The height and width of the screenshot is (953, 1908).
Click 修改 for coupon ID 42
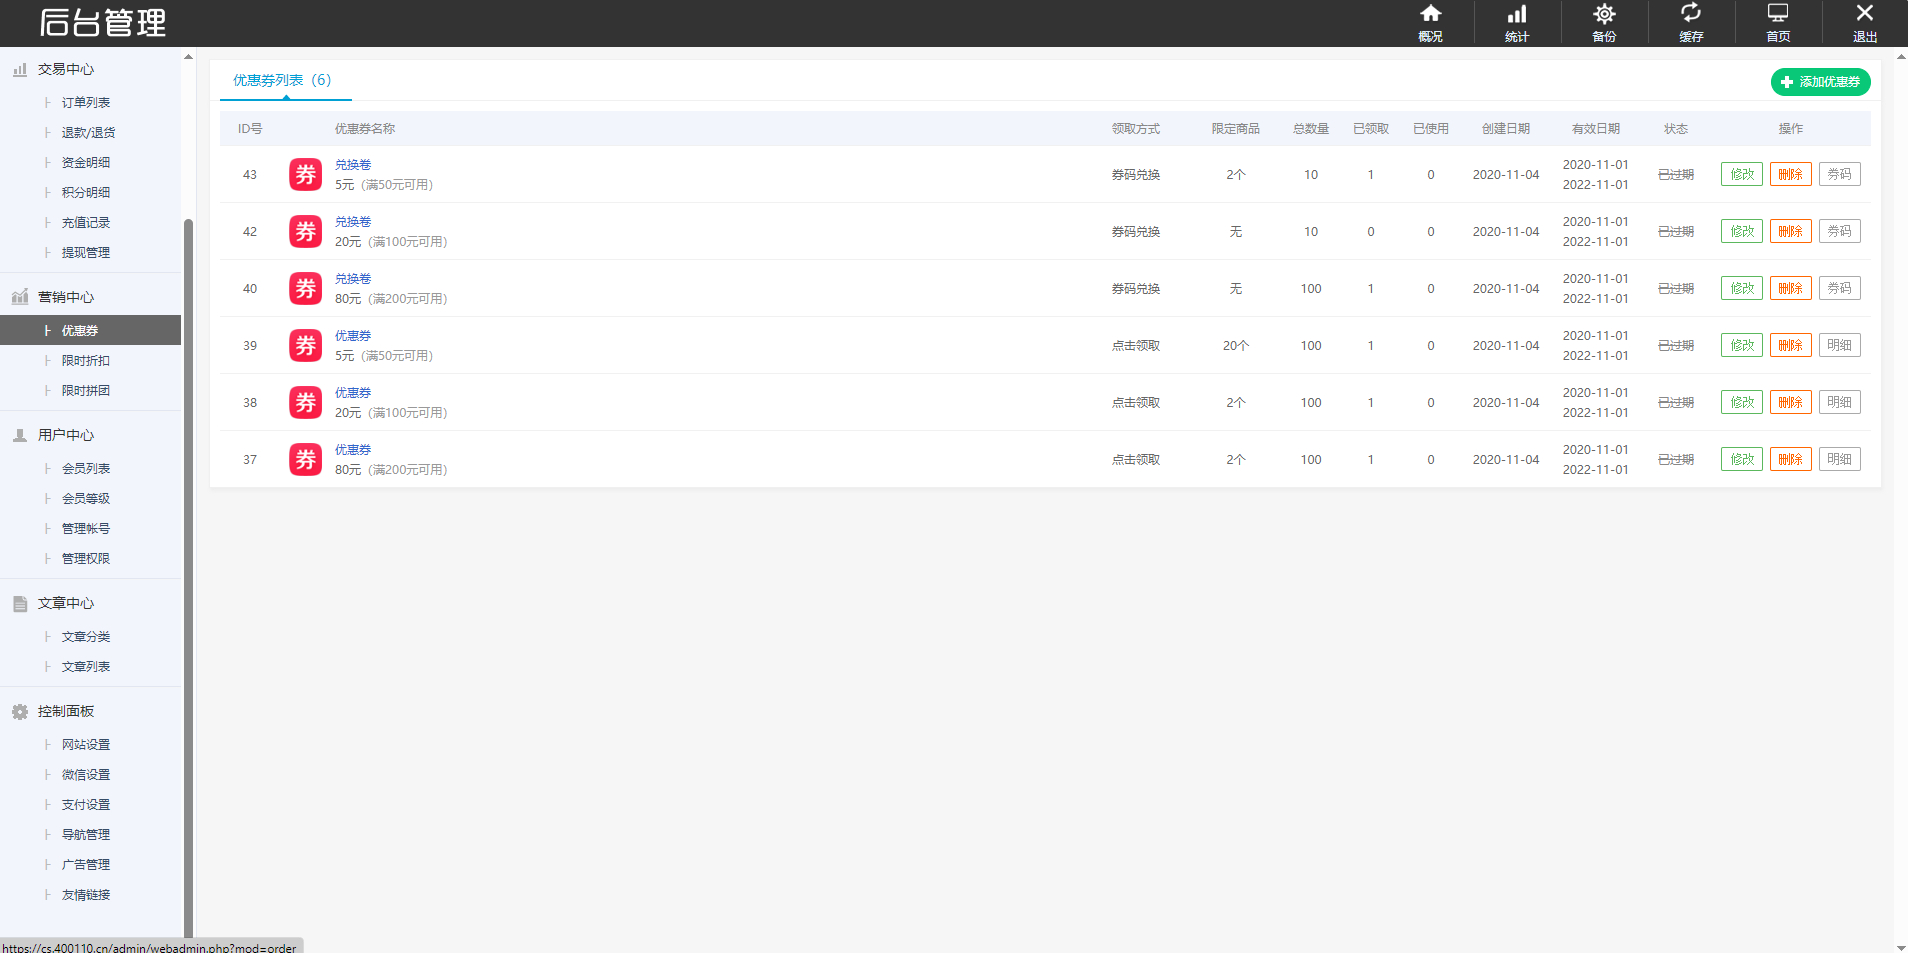[1741, 231]
